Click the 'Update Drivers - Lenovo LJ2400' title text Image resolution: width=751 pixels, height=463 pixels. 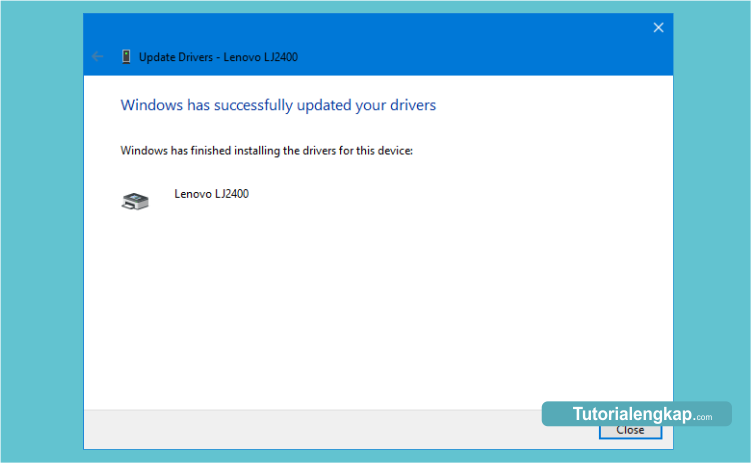pyautogui.click(x=218, y=57)
